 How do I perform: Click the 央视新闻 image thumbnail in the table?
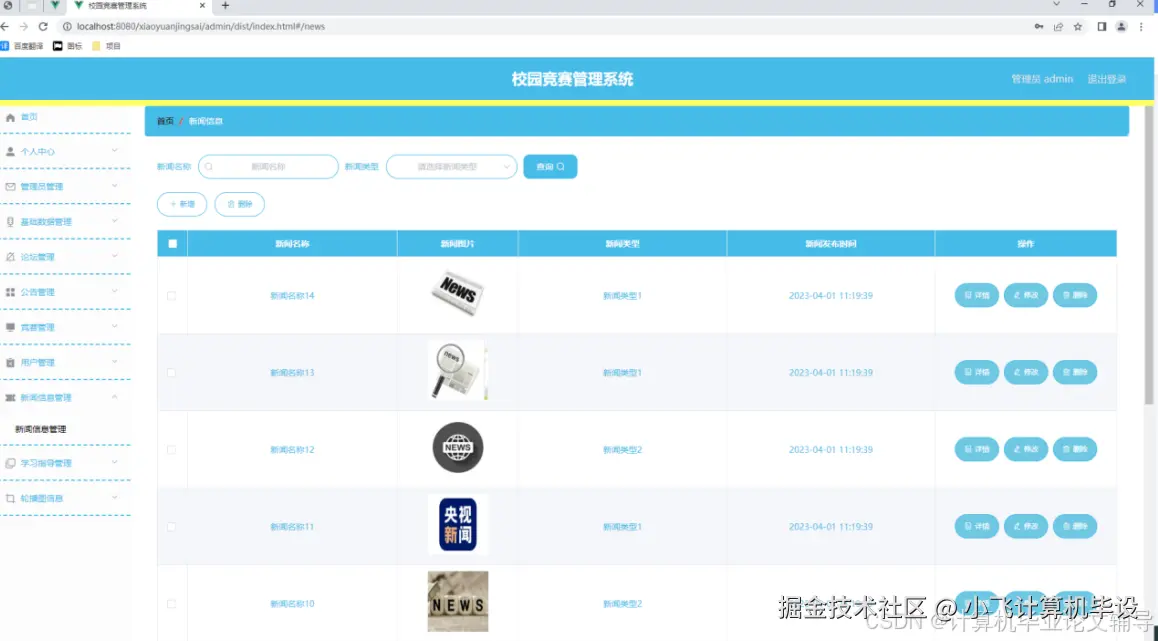click(x=457, y=525)
